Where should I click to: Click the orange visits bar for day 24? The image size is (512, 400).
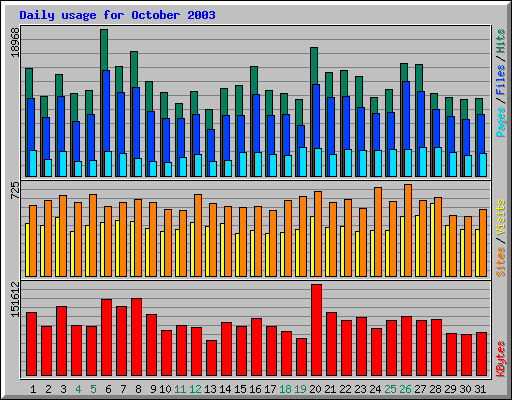pos(378,232)
